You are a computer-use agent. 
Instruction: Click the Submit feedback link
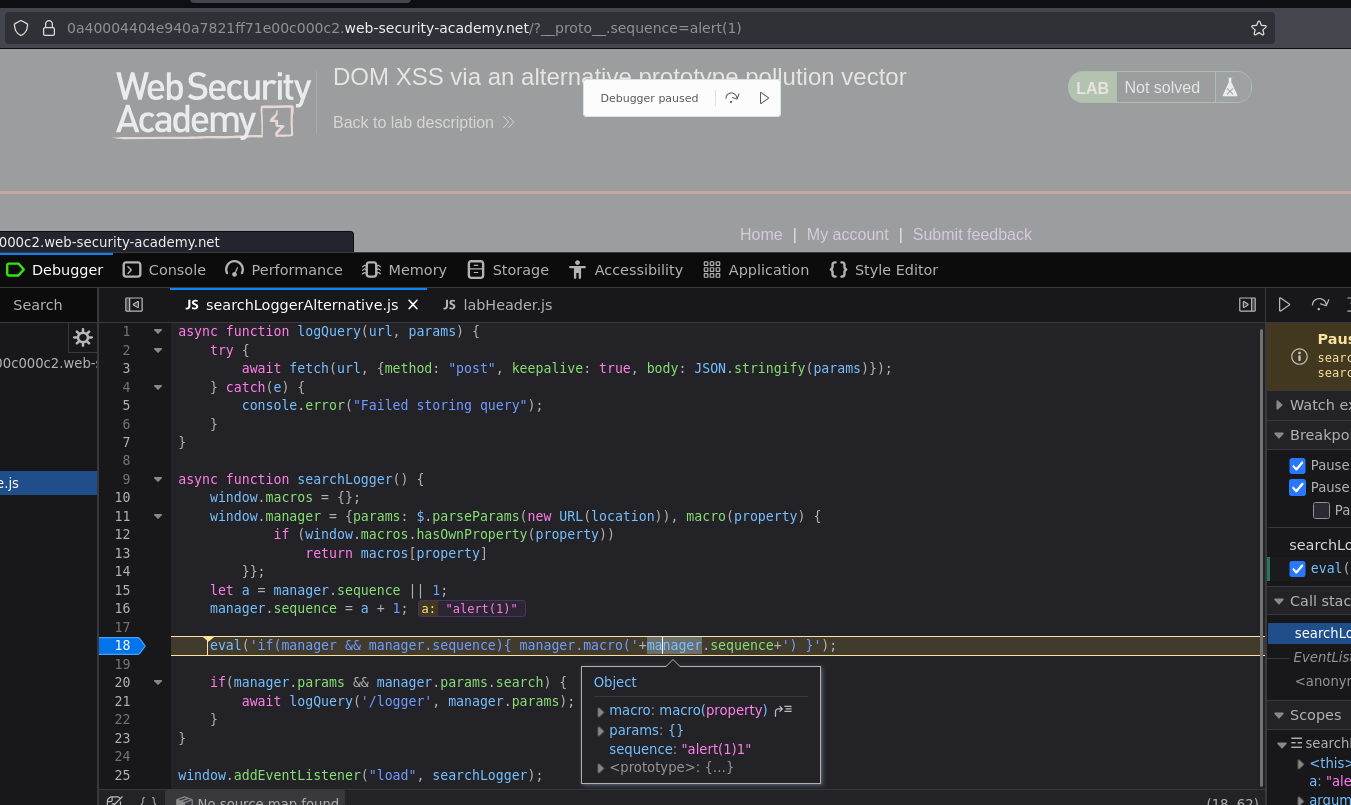point(972,234)
